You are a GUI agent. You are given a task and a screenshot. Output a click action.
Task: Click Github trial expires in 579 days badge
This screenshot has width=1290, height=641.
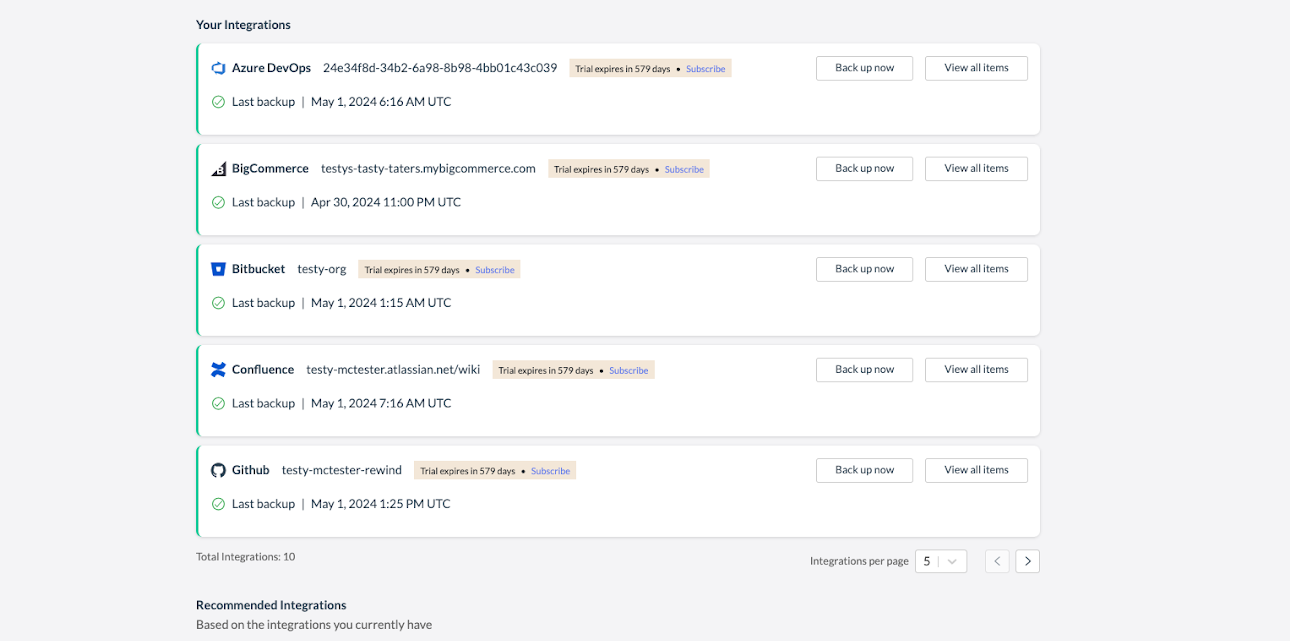point(495,470)
